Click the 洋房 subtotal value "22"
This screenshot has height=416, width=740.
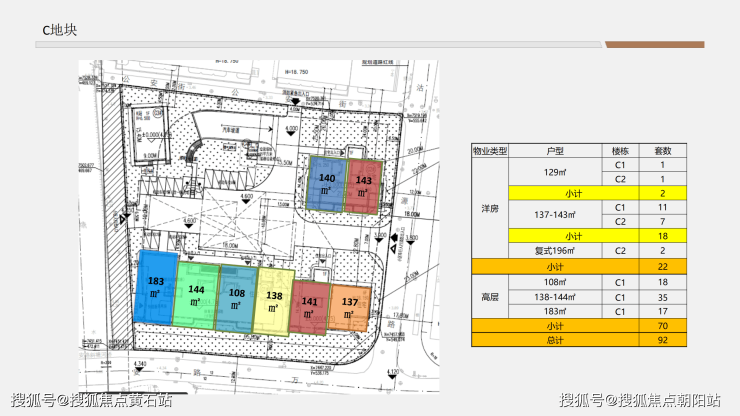click(x=663, y=267)
